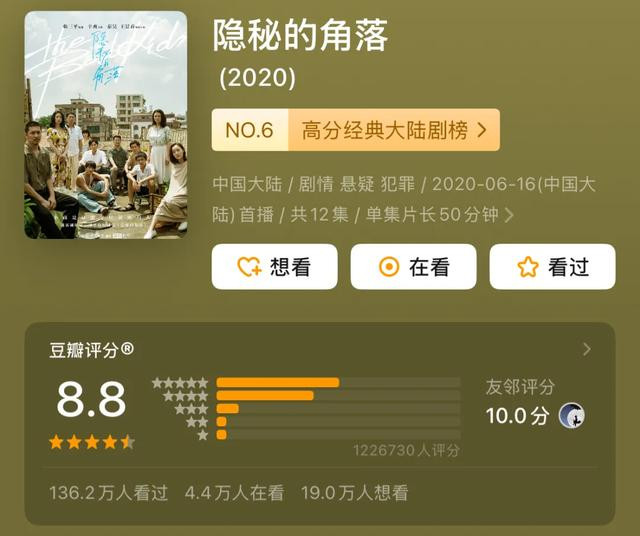Mark the show as 在看
This screenshot has width=640, height=536.
pos(413,267)
